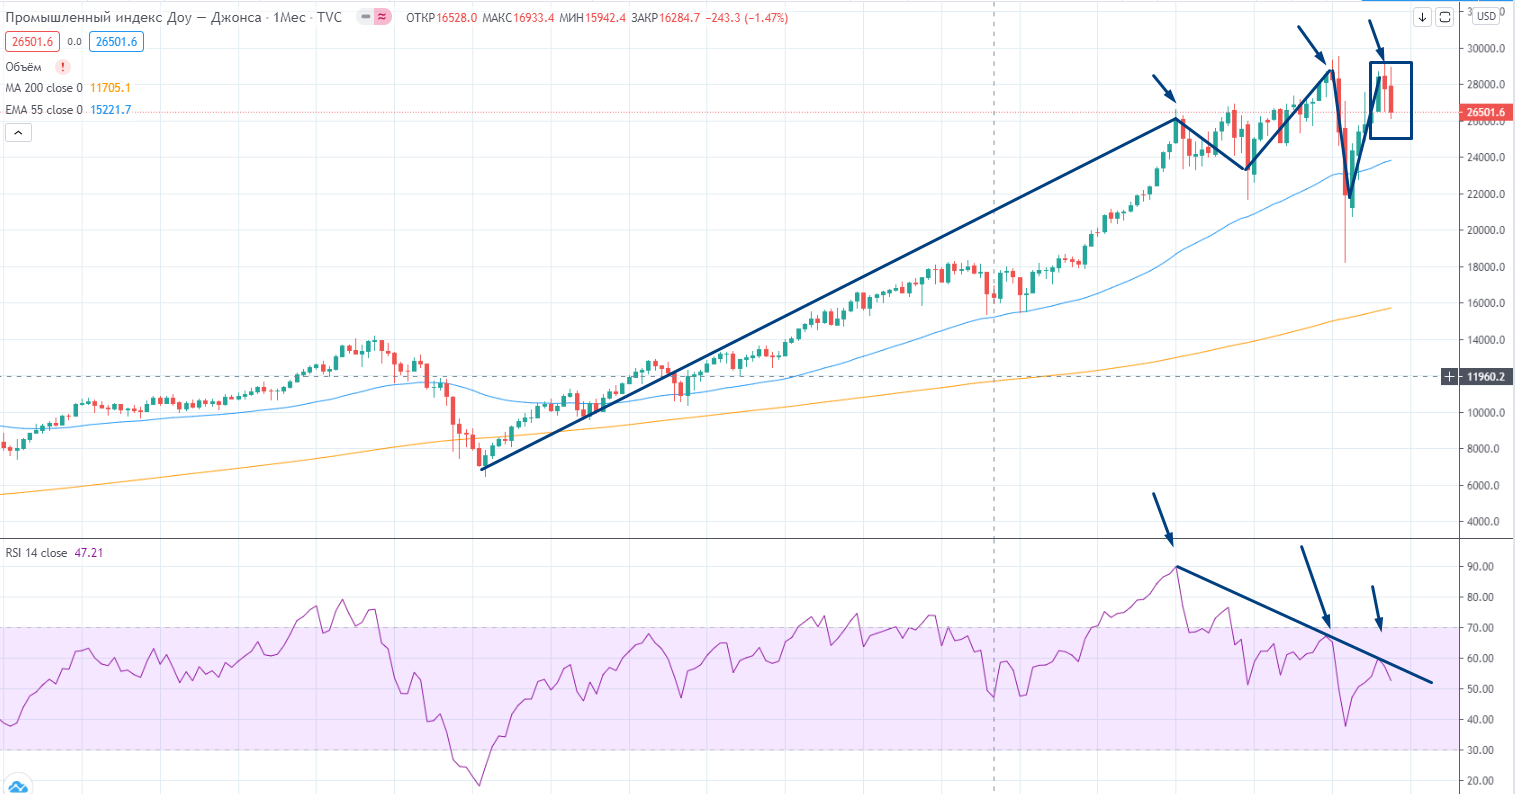This screenshot has height=794, width=1515.
Task: Click the pink approximate-equals market status icon
Action: 382,17
